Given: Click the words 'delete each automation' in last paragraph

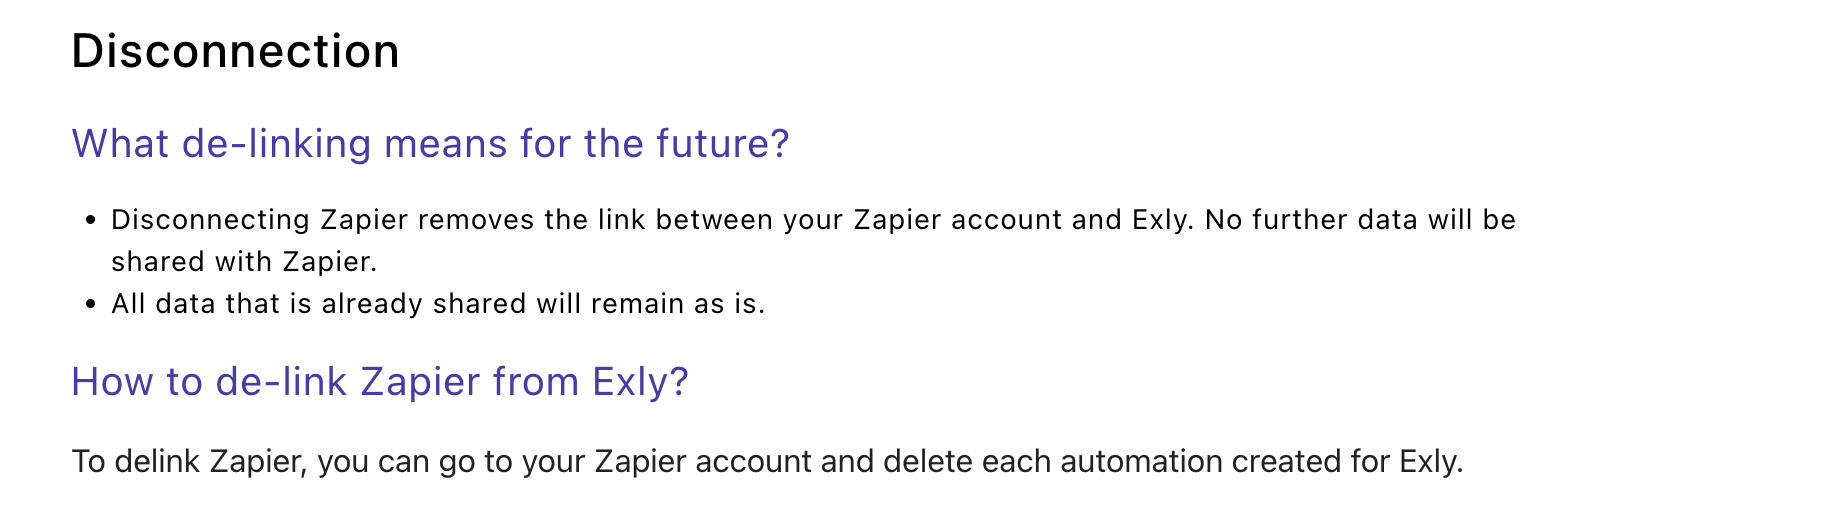Looking at the screenshot, I should click(x=1053, y=462).
